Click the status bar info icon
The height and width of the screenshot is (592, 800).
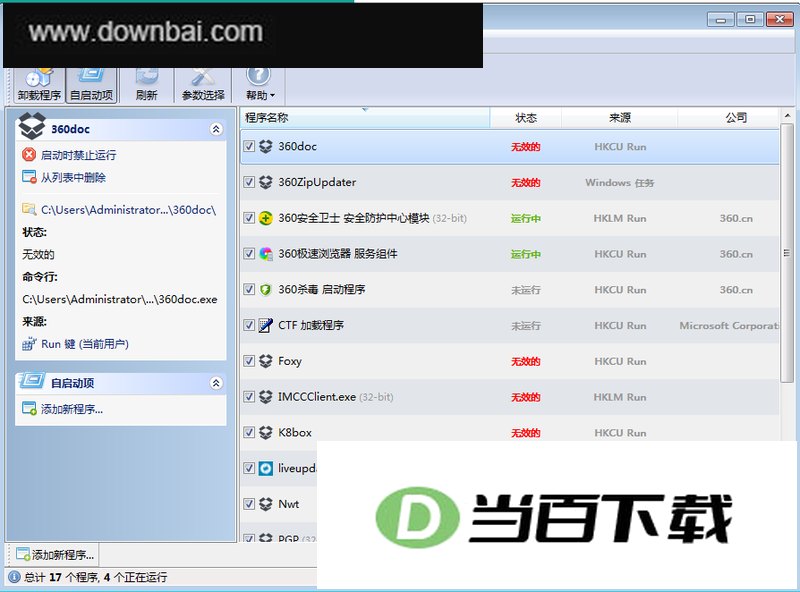pyautogui.click(x=14, y=577)
